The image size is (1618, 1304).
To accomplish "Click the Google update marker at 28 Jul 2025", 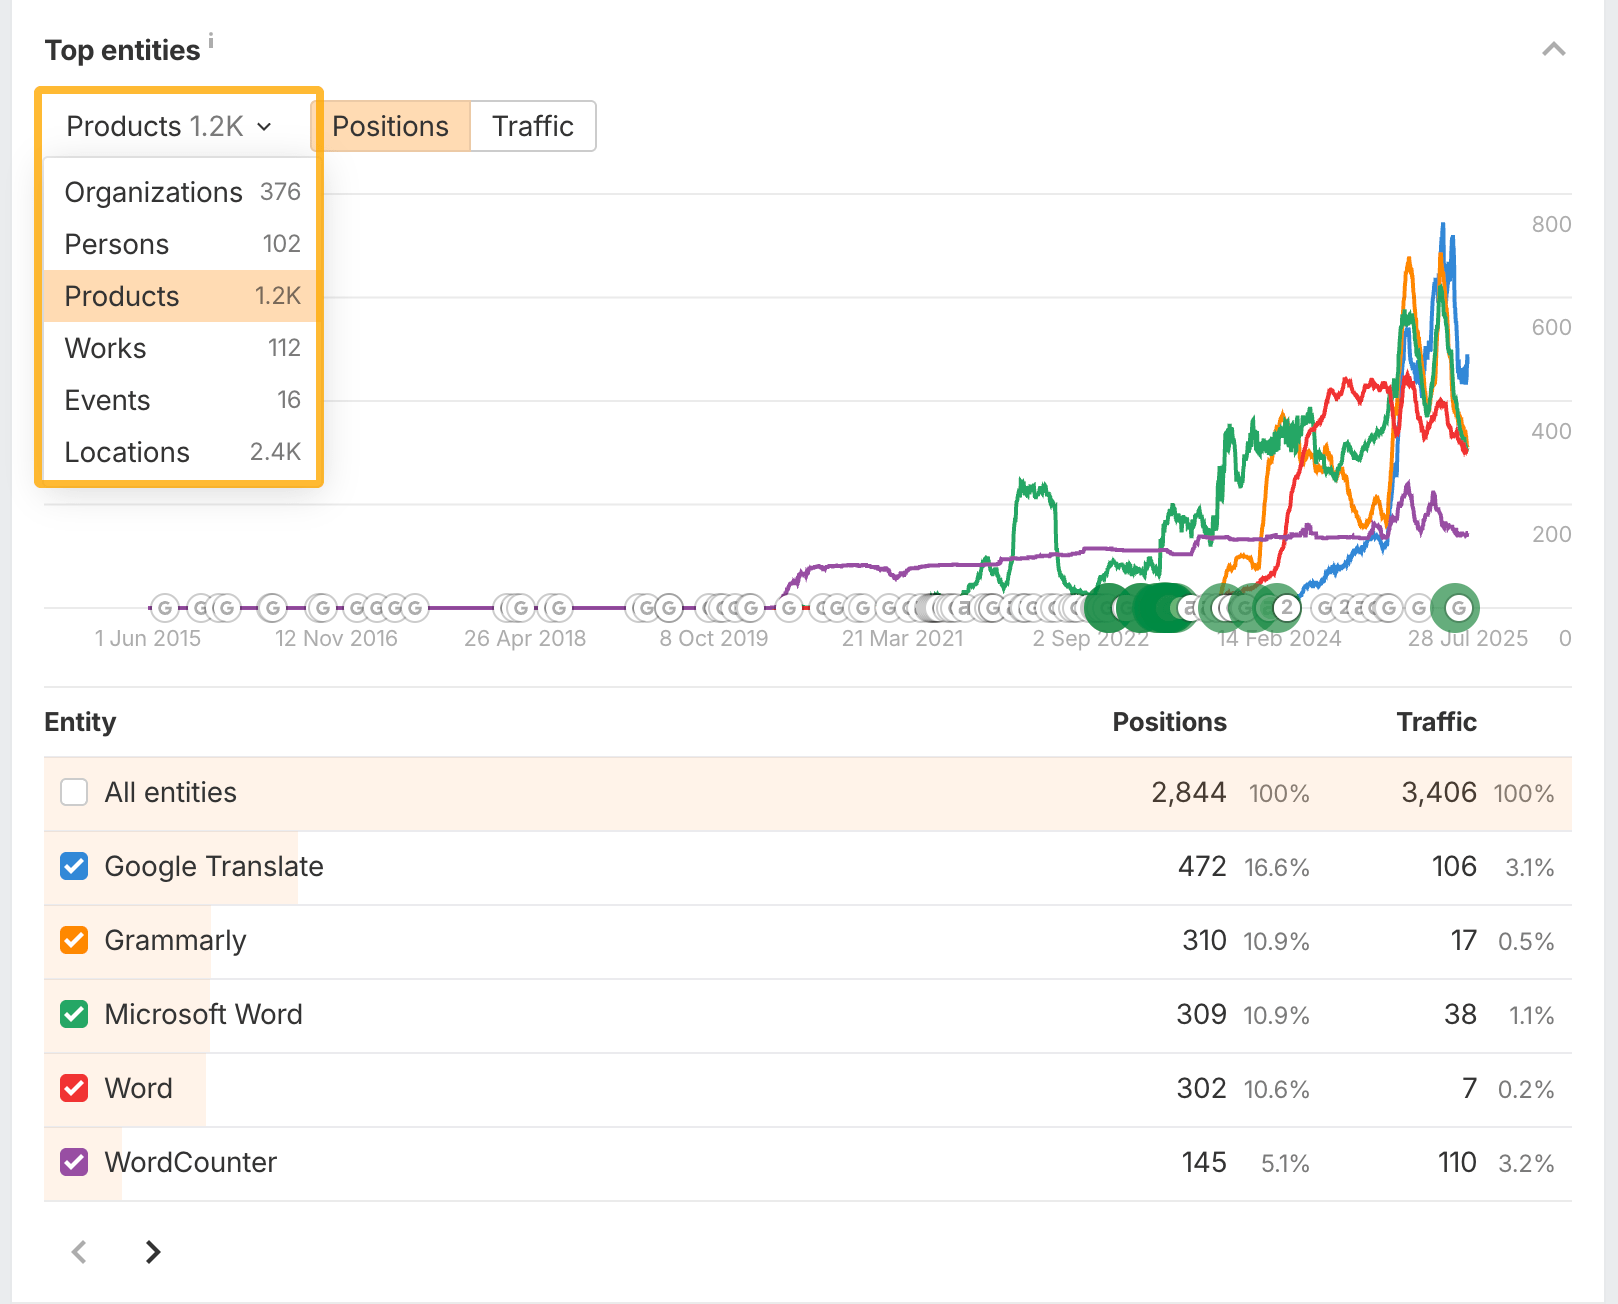I will click(1457, 607).
